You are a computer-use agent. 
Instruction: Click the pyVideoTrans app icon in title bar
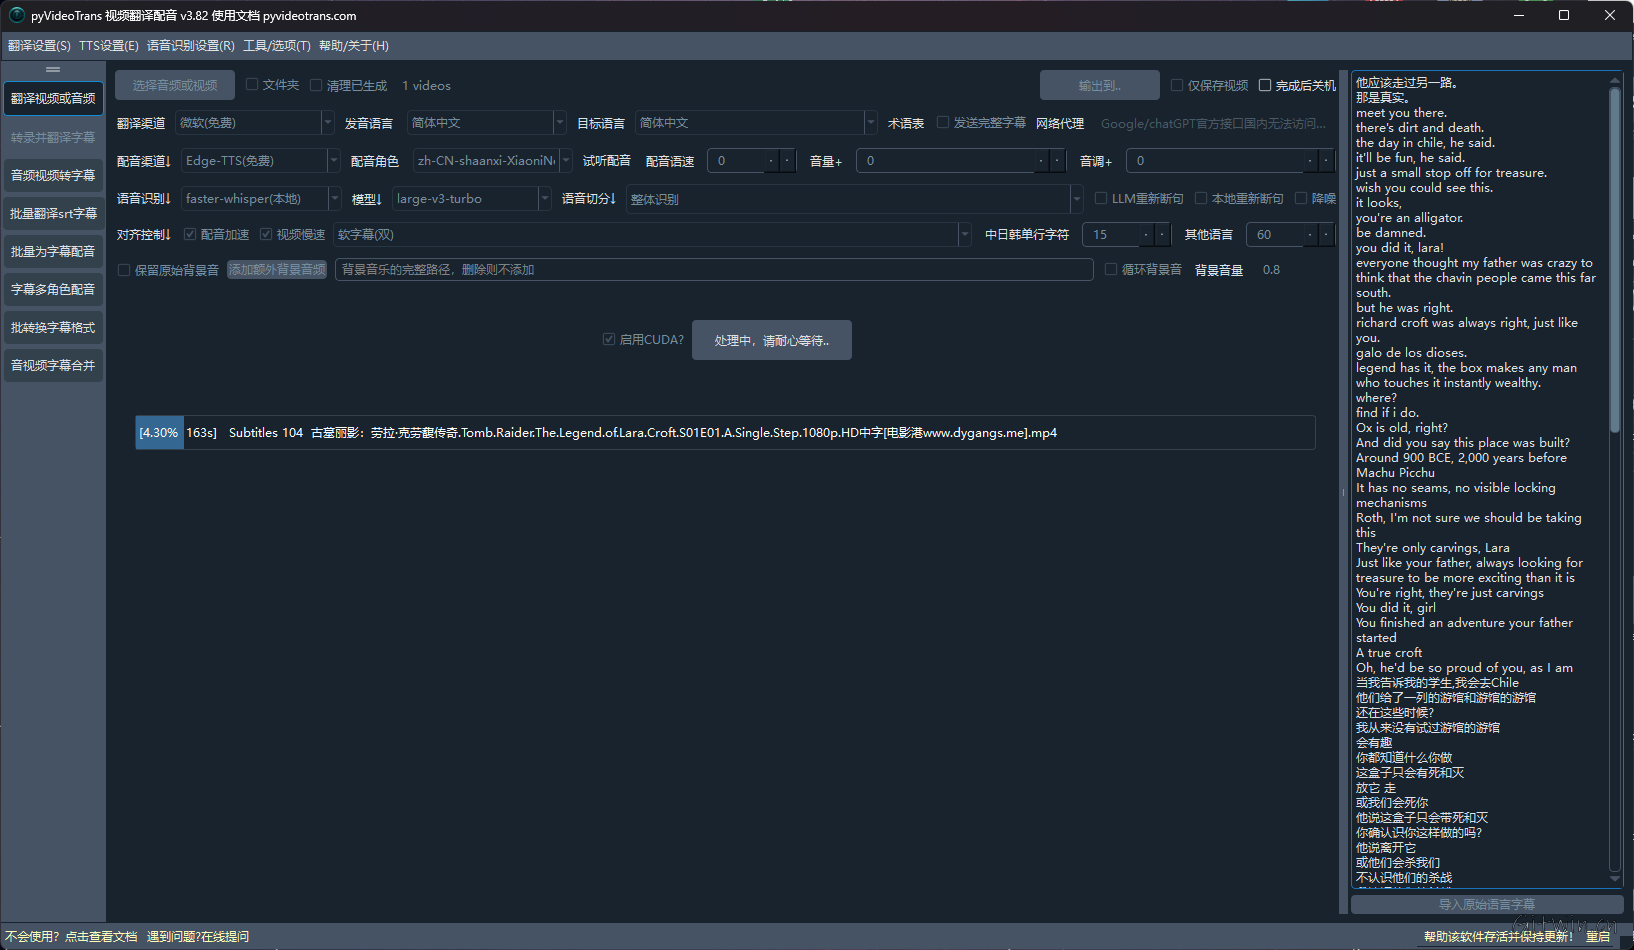point(16,15)
